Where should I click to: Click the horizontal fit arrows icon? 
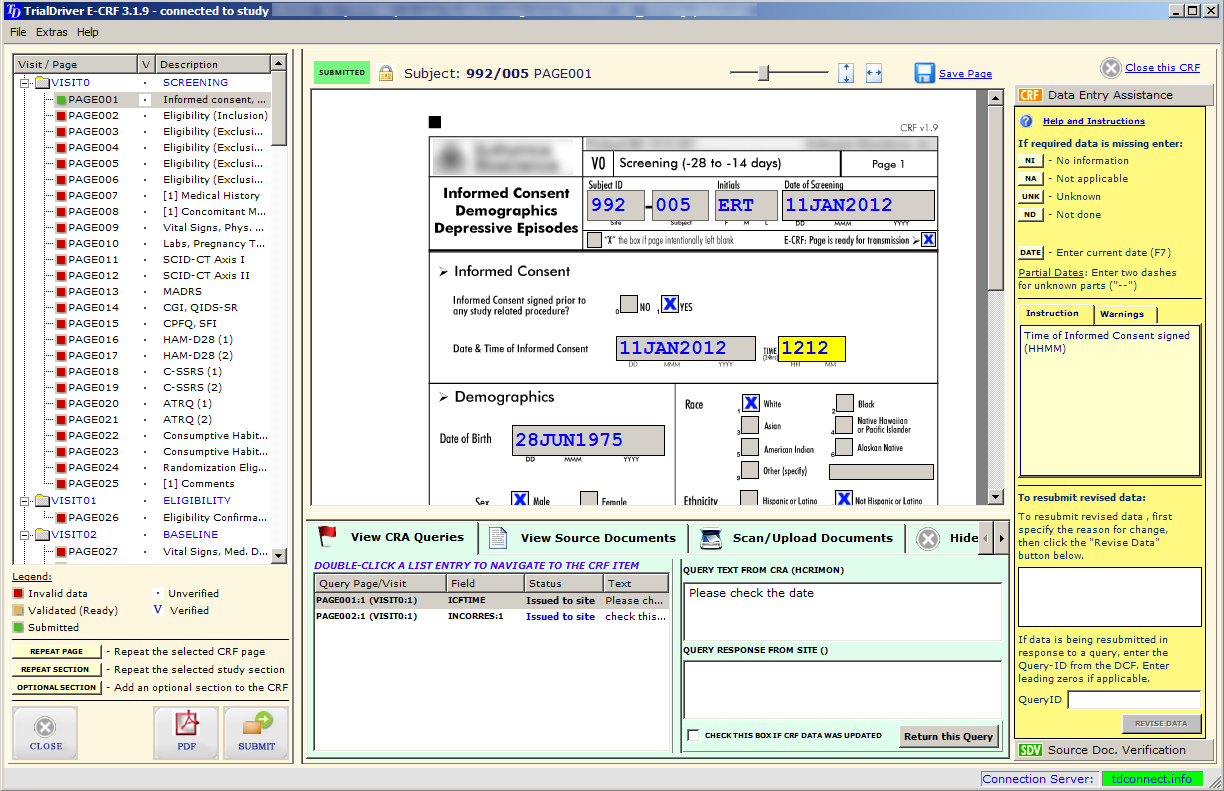(873, 73)
